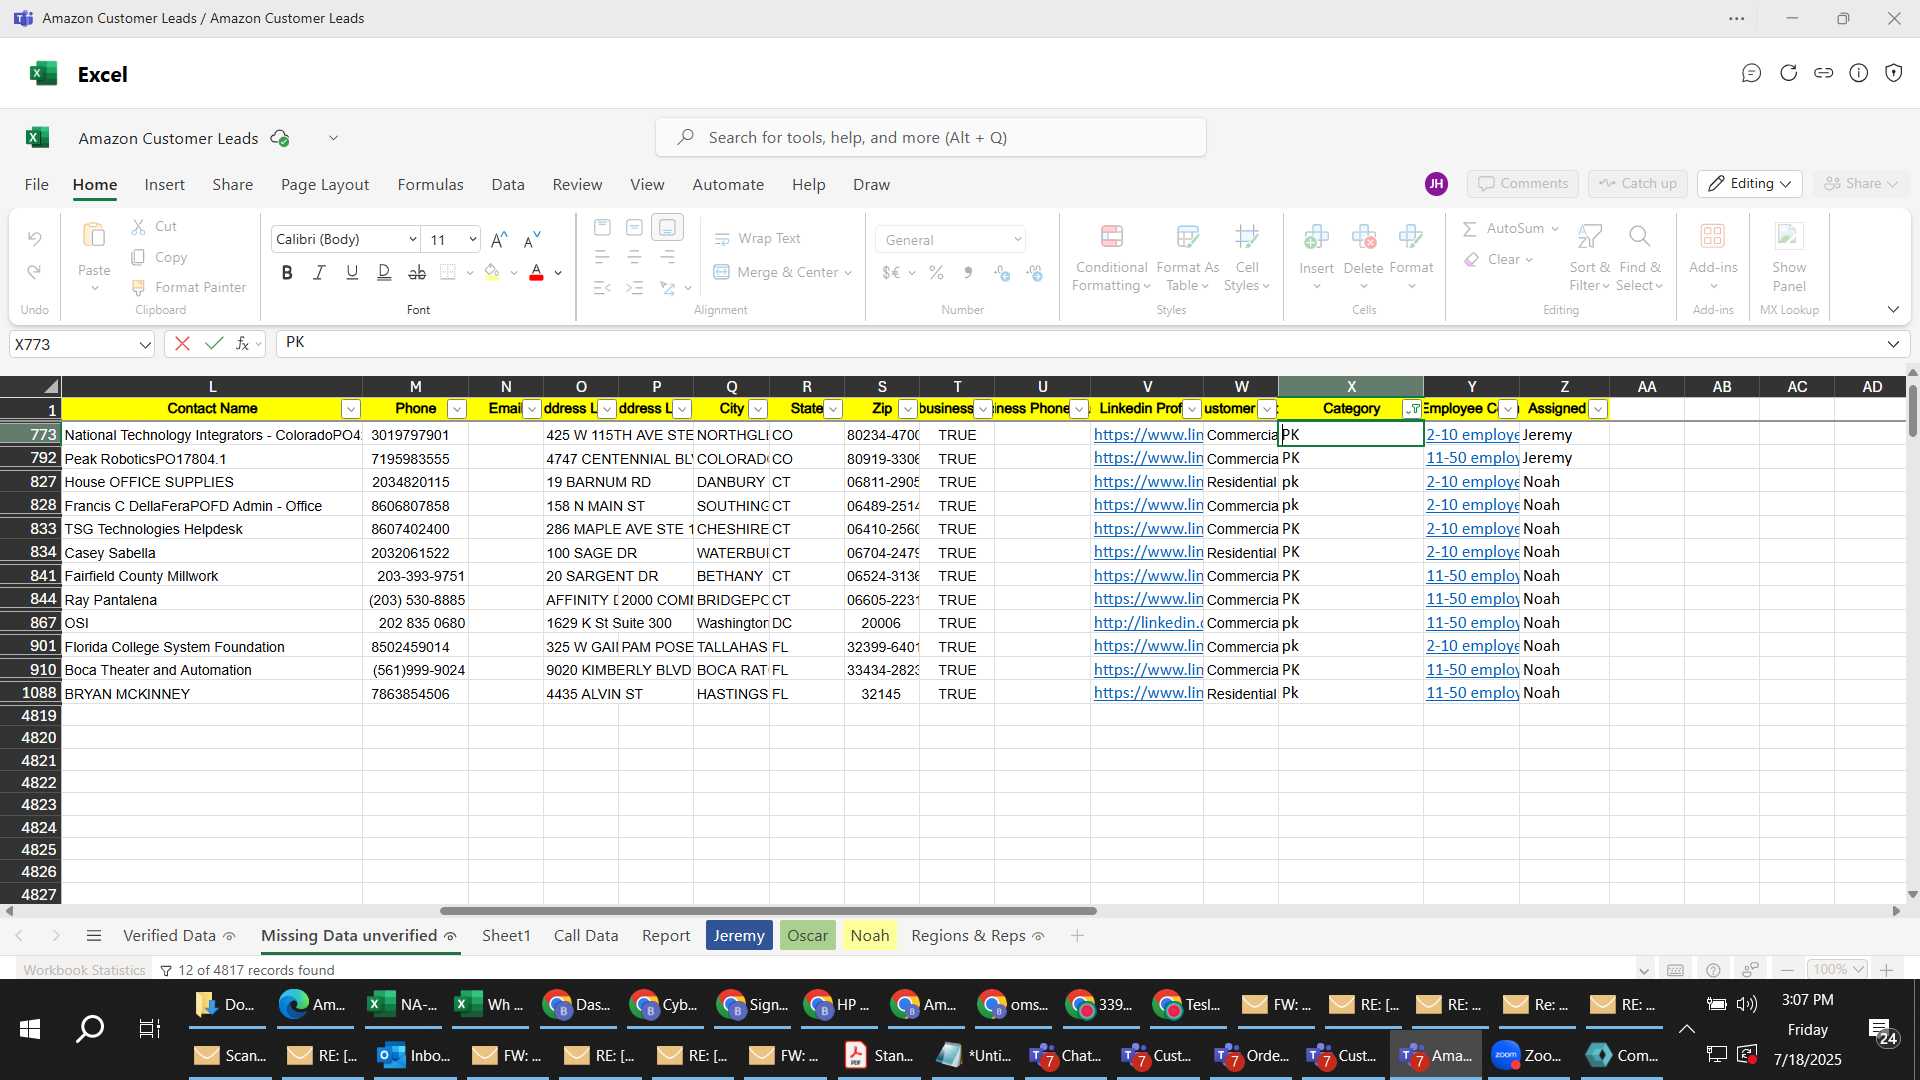The width and height of the screenshot is (1920, 1080).
Task: Toggle Bold formatting
Action: point(287,272)
